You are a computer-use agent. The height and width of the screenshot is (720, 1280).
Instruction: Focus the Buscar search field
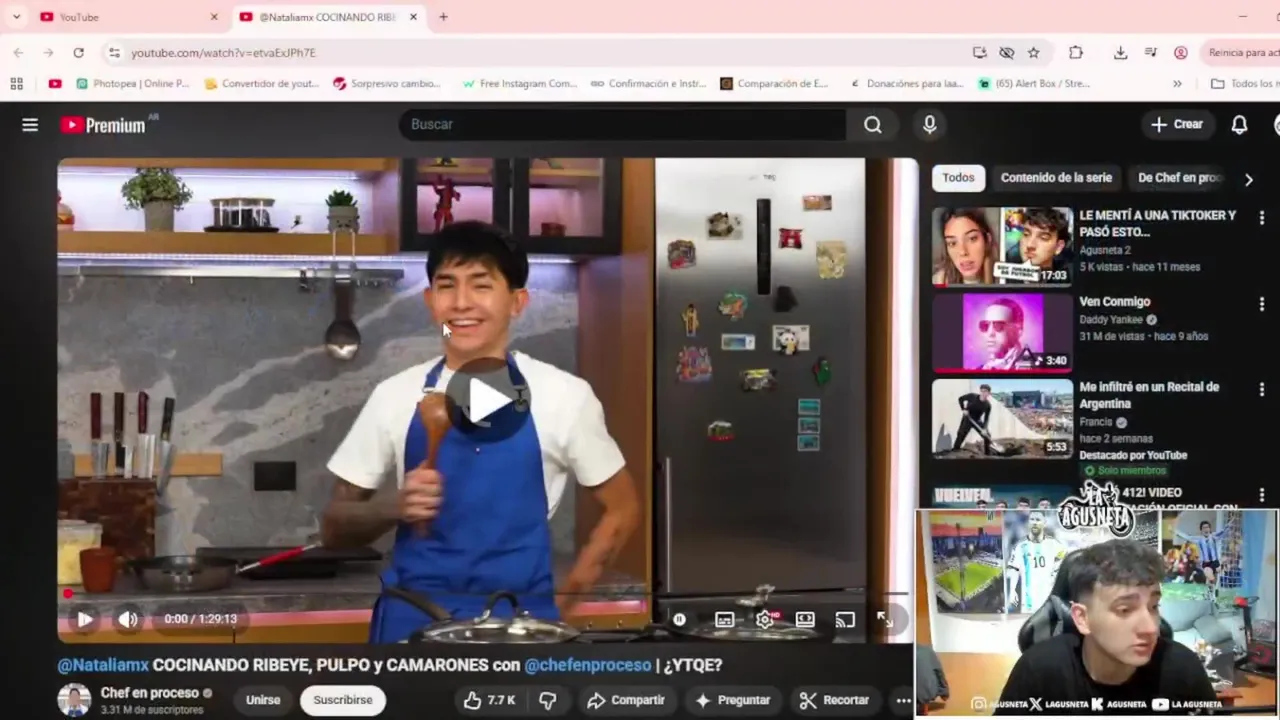(x=622, y=124)
